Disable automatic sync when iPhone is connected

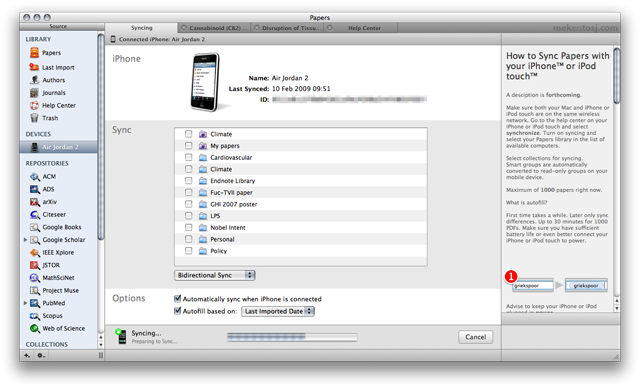tap(178, 299)
